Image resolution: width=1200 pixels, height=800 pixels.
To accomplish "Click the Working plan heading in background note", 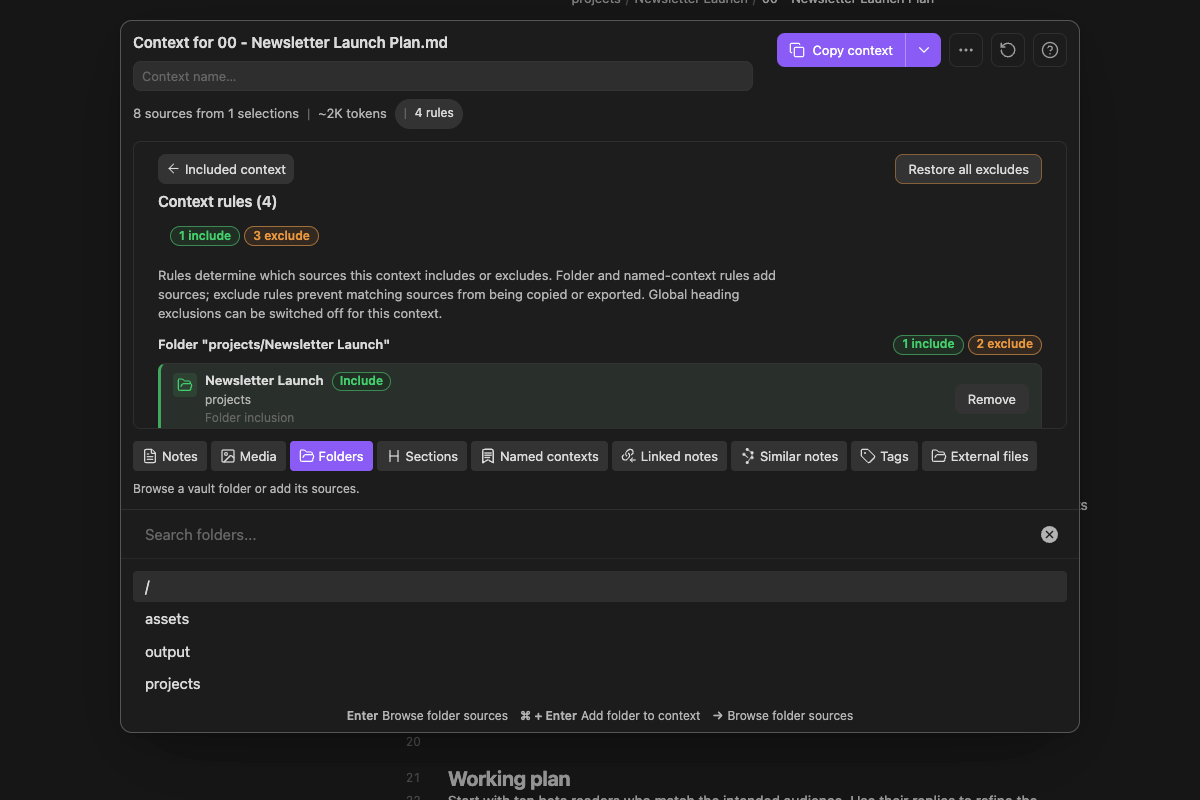I will coord(509,779).
